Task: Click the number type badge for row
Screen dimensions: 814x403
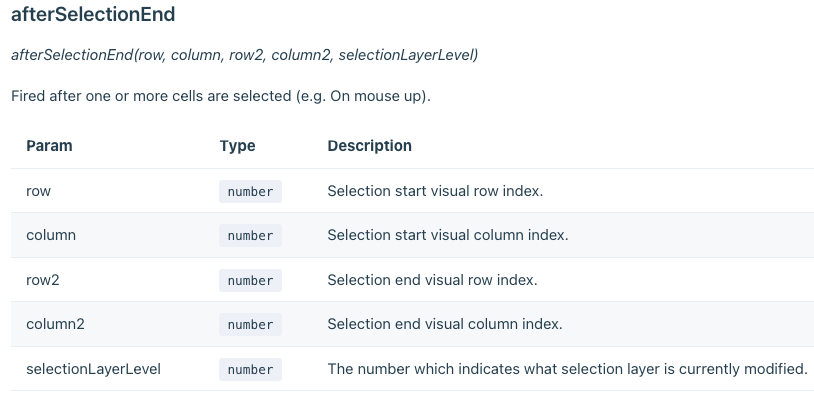Action: [x=250, y=191]
